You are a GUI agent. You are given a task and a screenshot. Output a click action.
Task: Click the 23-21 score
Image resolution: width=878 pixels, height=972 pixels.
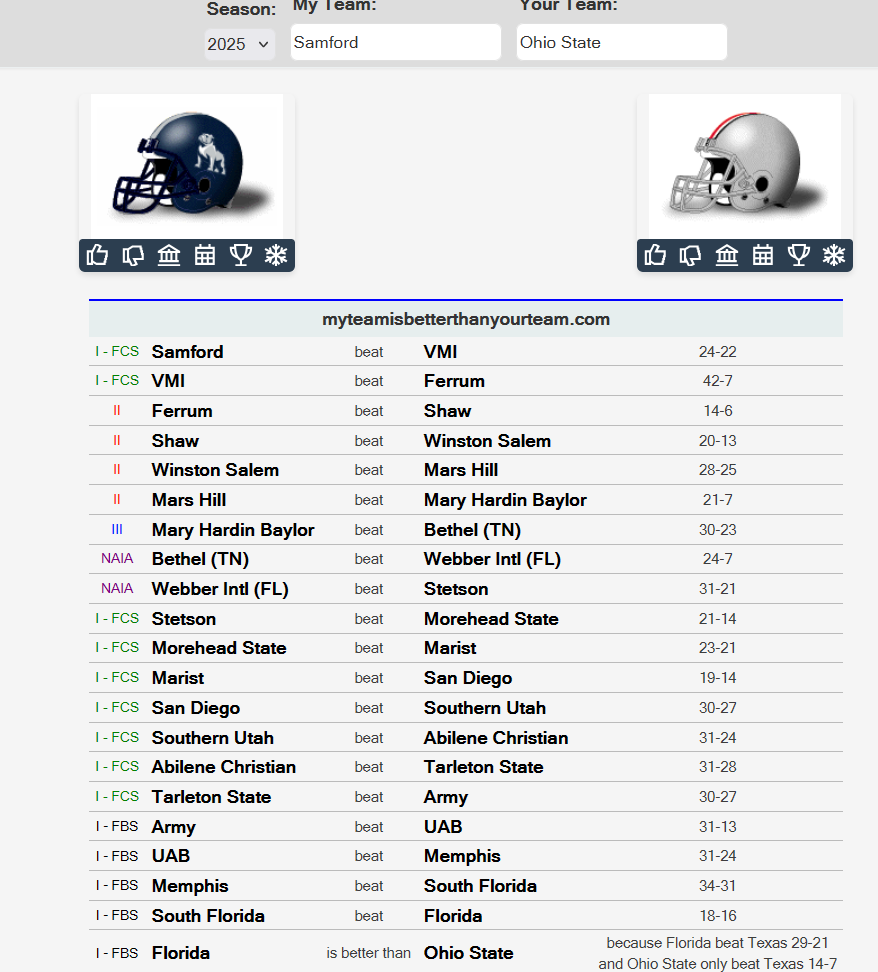717,648
